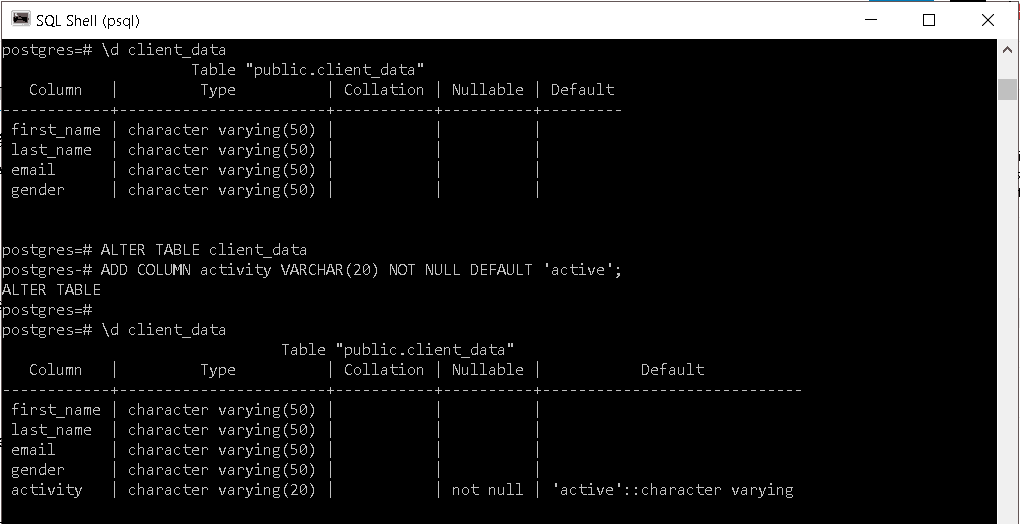Click the 'active'::character varying default value
The height and width of the screenshot is (524, 1020).
pos(673,490)
